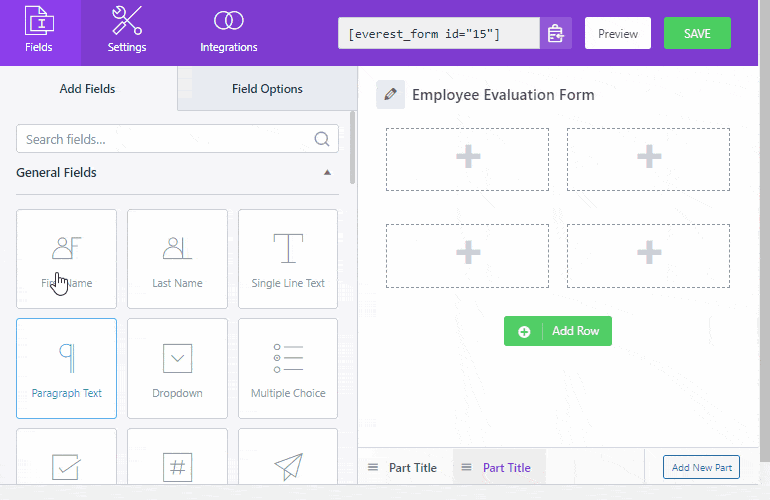Viewport: 770px width, 500px height.
Task: Add field to top-left column placeholder
Action: click(468, 159)
